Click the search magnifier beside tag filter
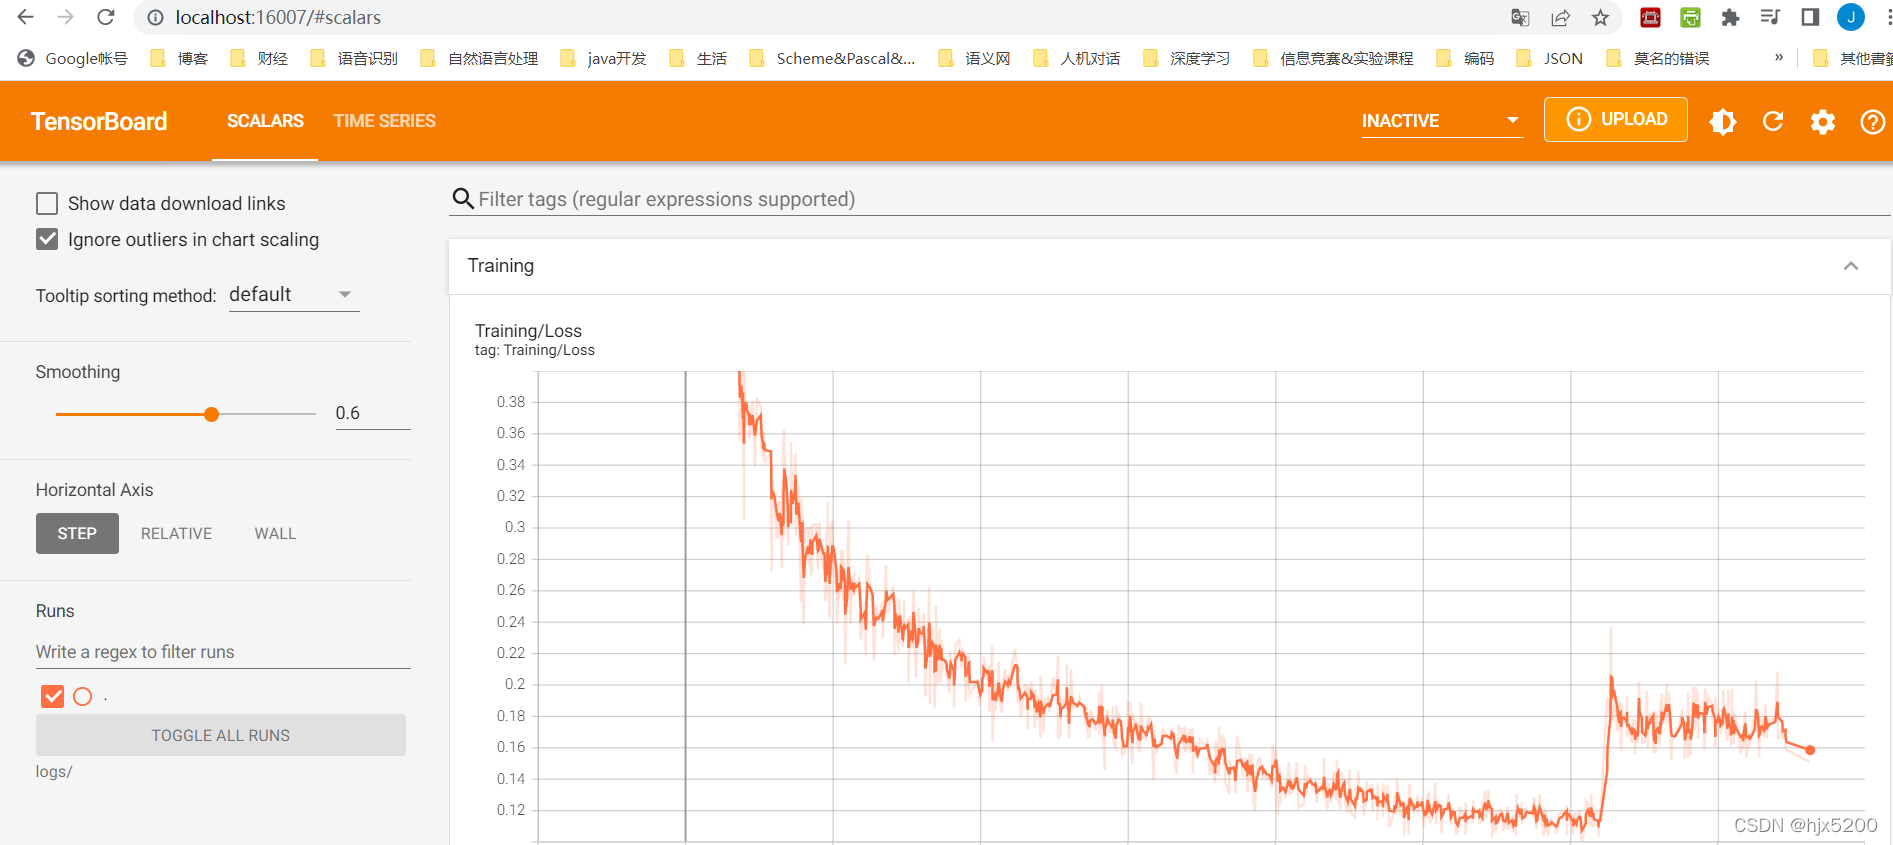This screenshot has width=1893, height=845. pos(463,199)
